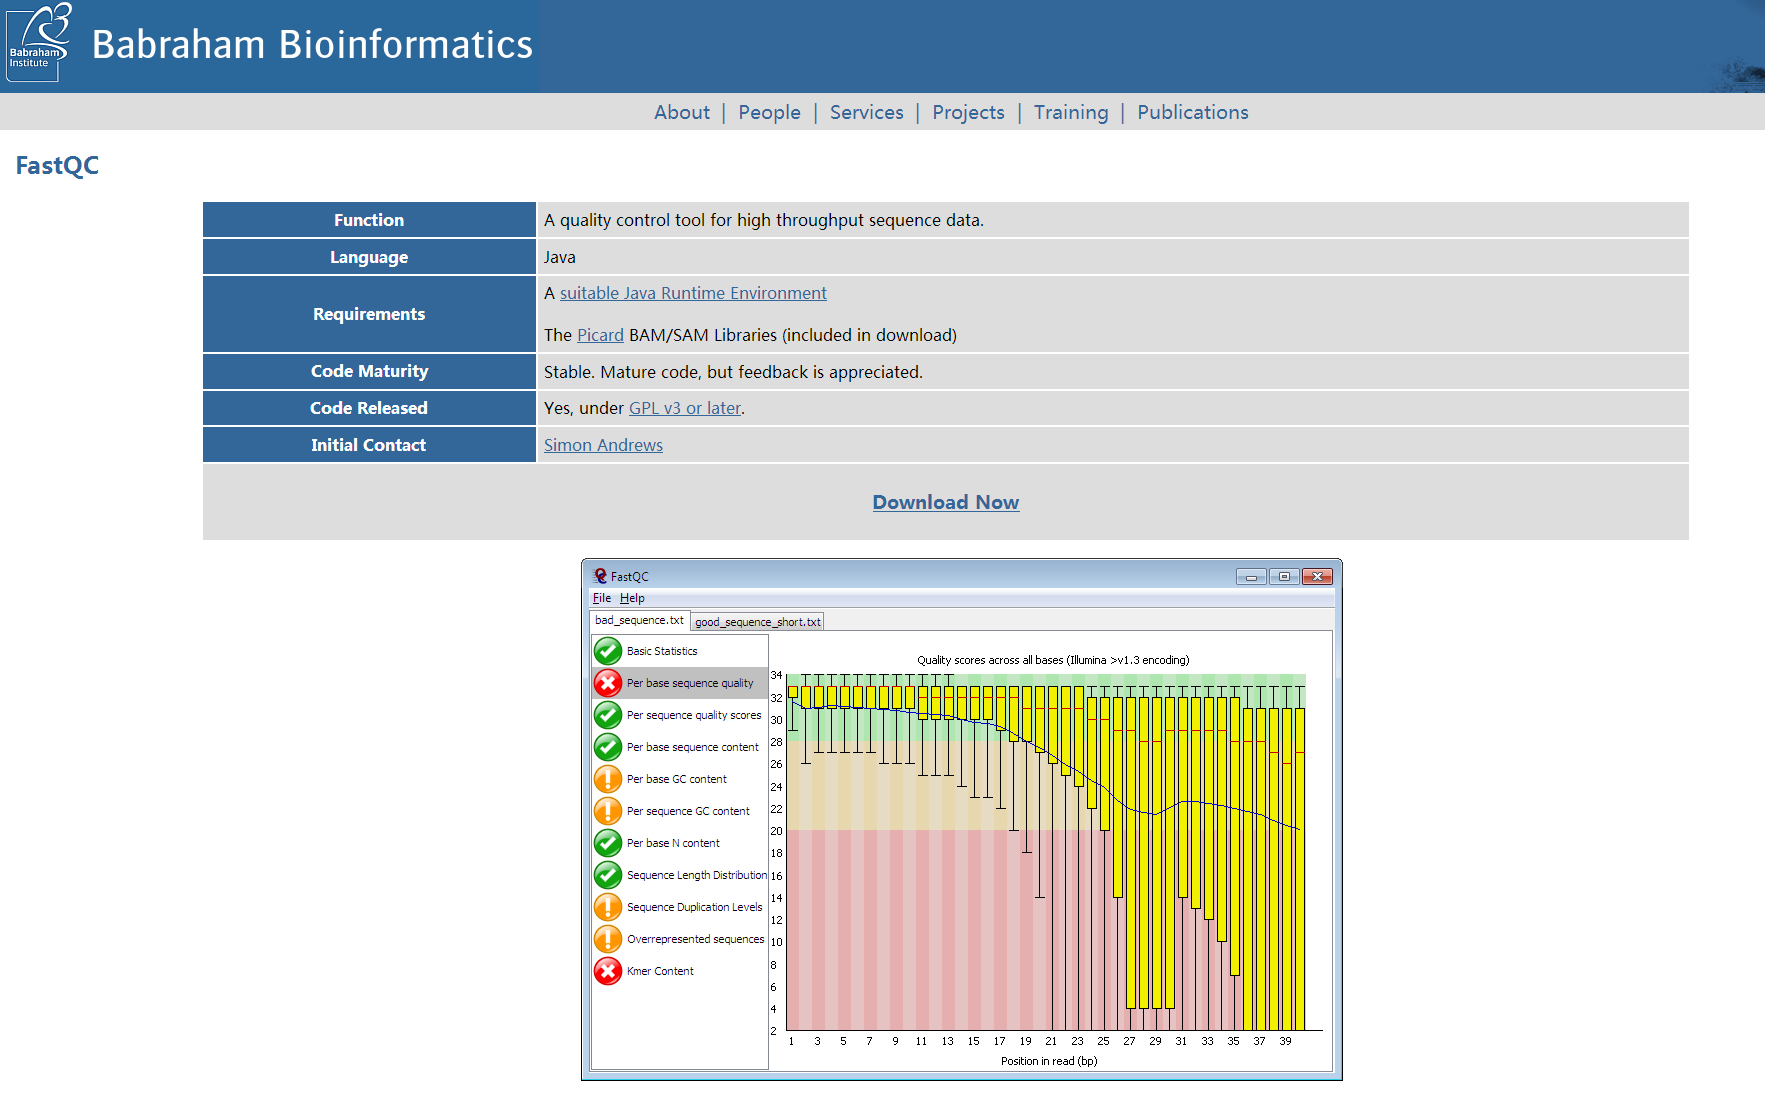Open the Help menu in FastQC
Viewport: 1765px width, 1094px height.
click(x=632, y=598)
